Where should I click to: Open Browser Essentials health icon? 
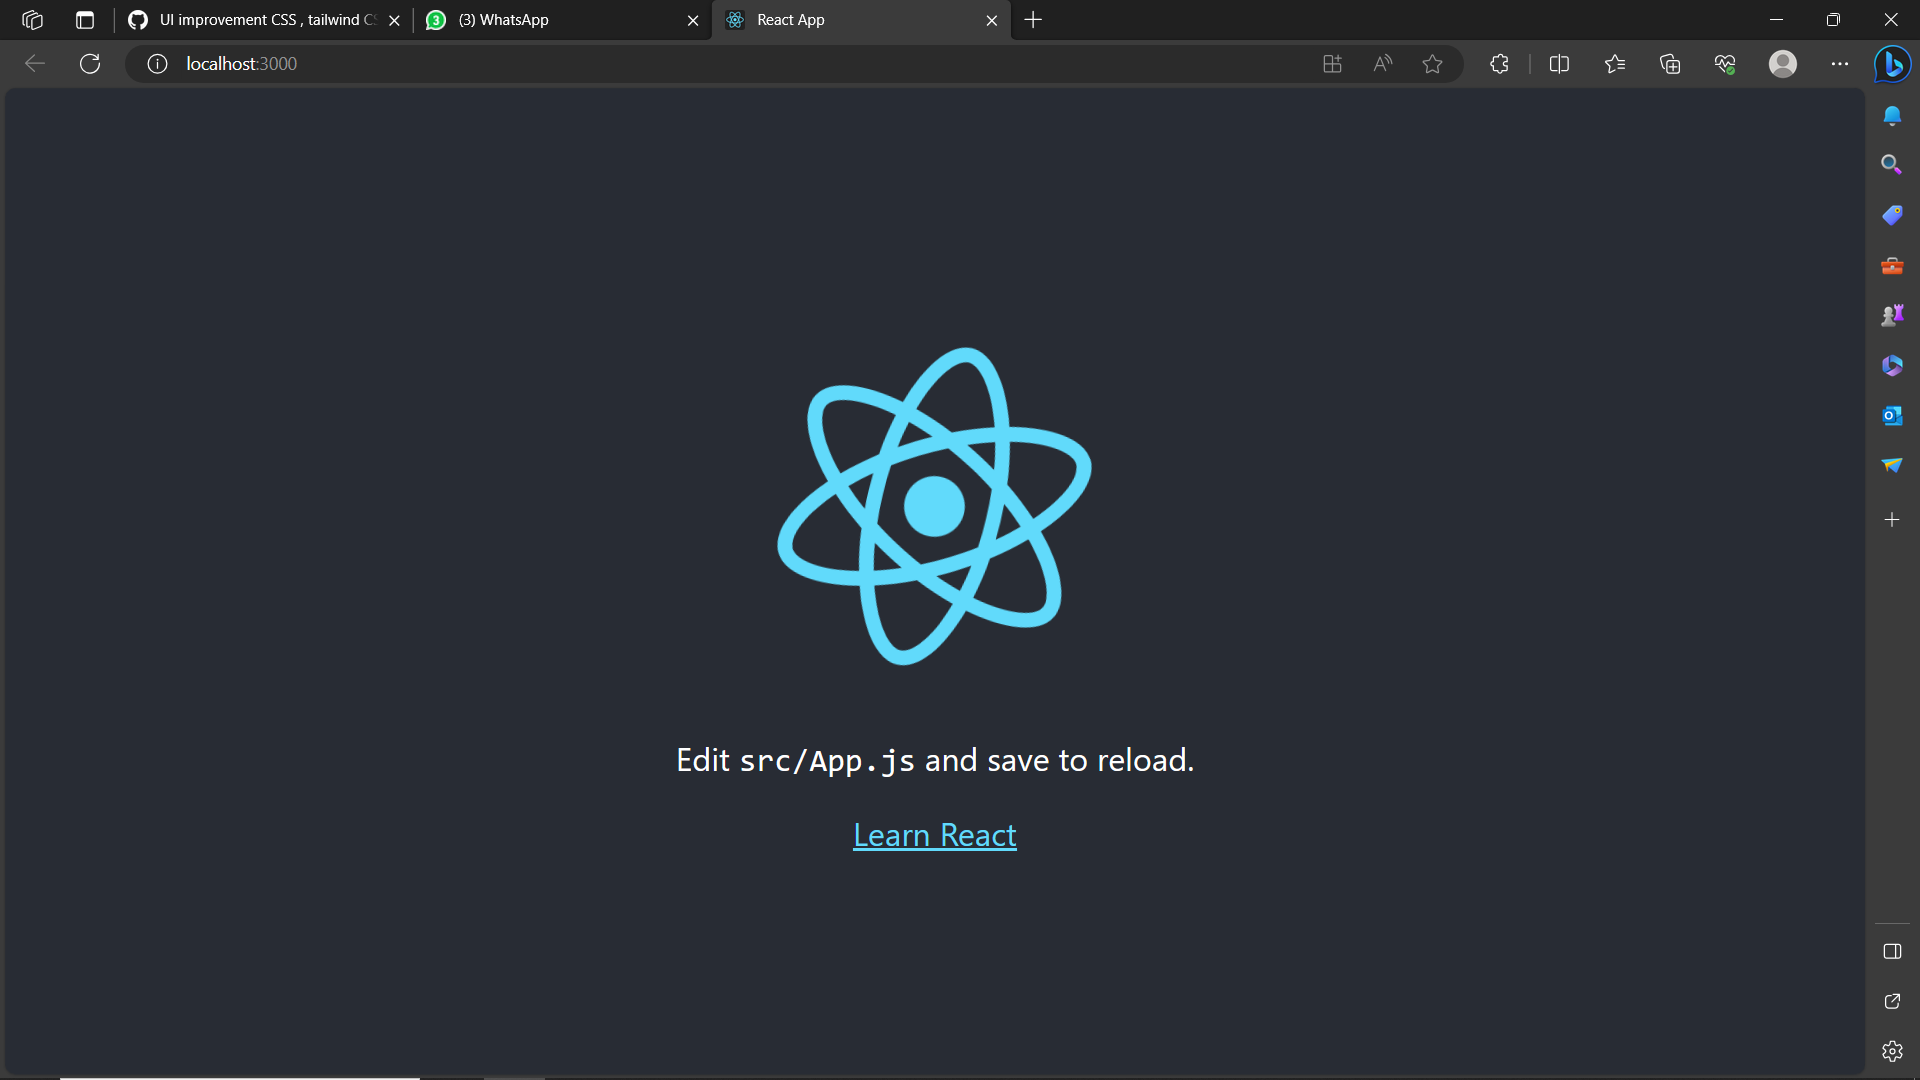point(1725,63)
